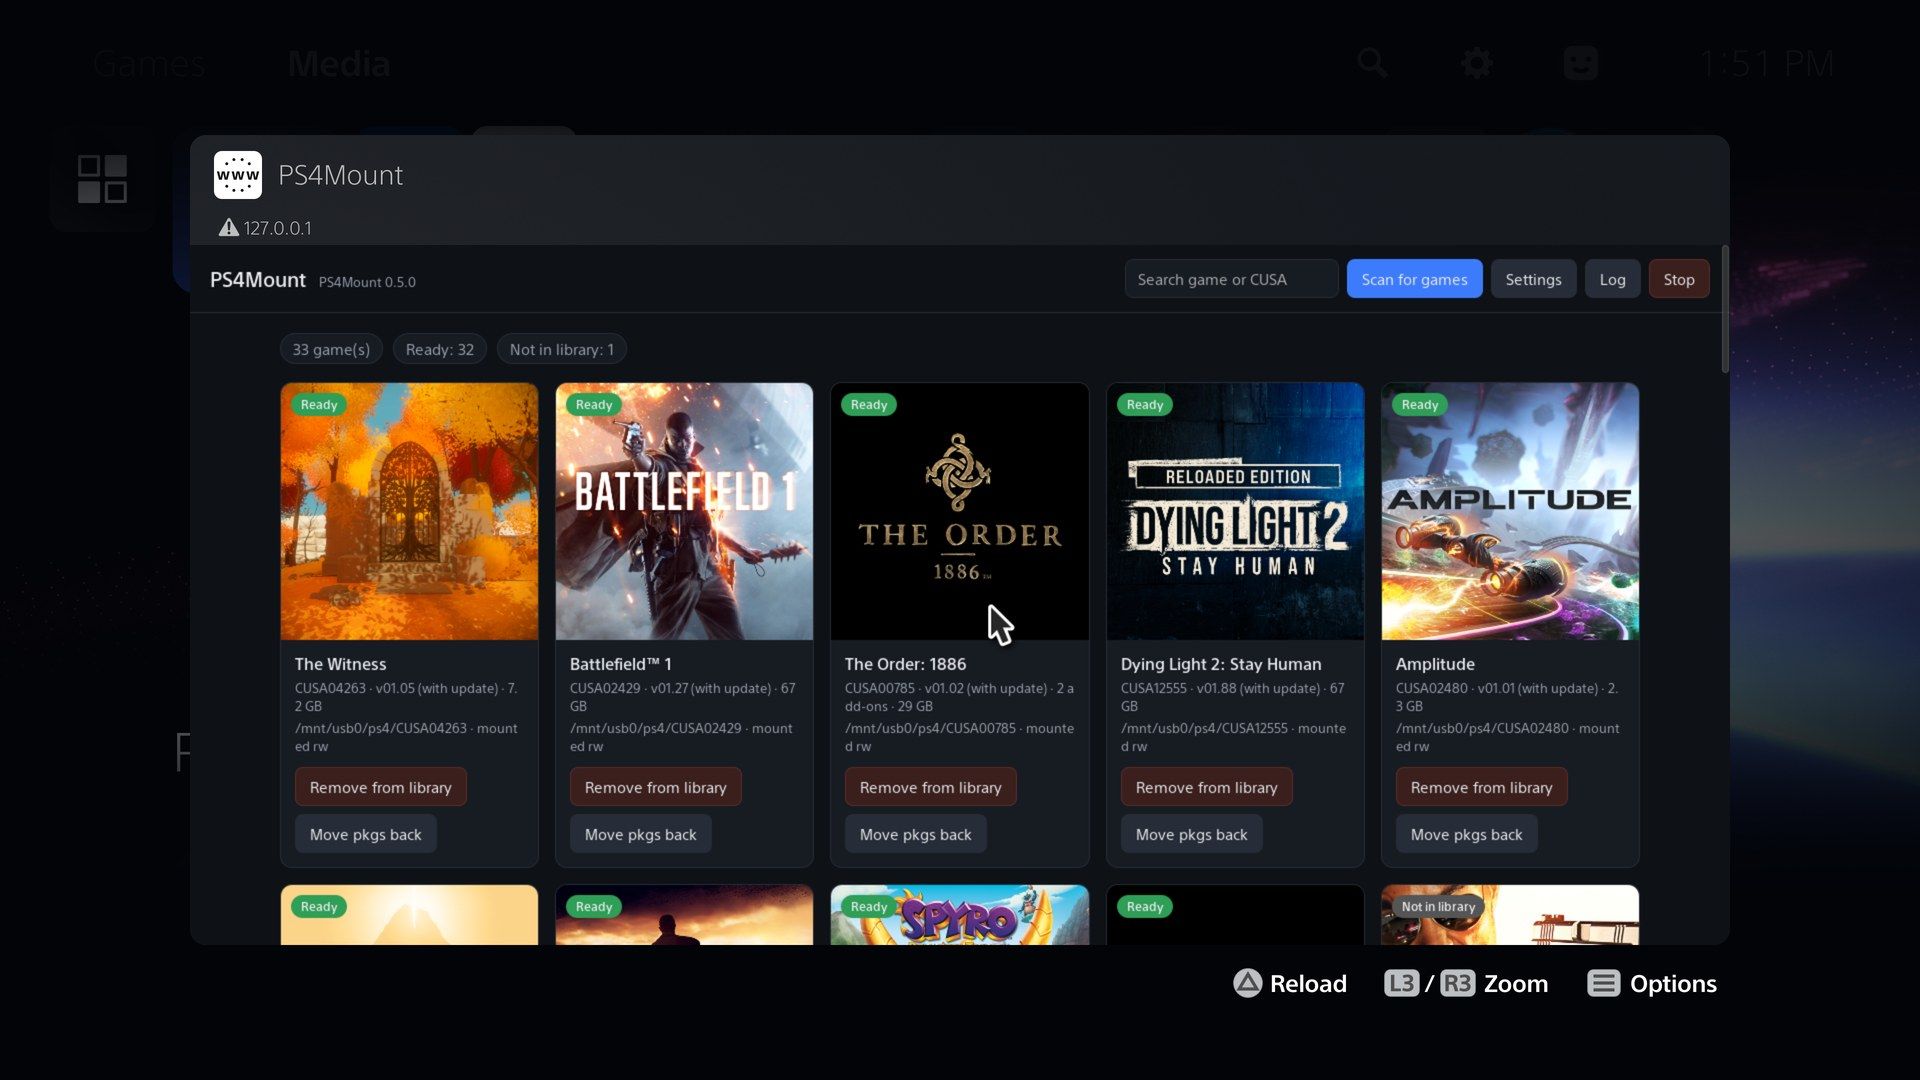1920x1080 pixels.
Task: Switch to the Games tab
Action: 149,64
